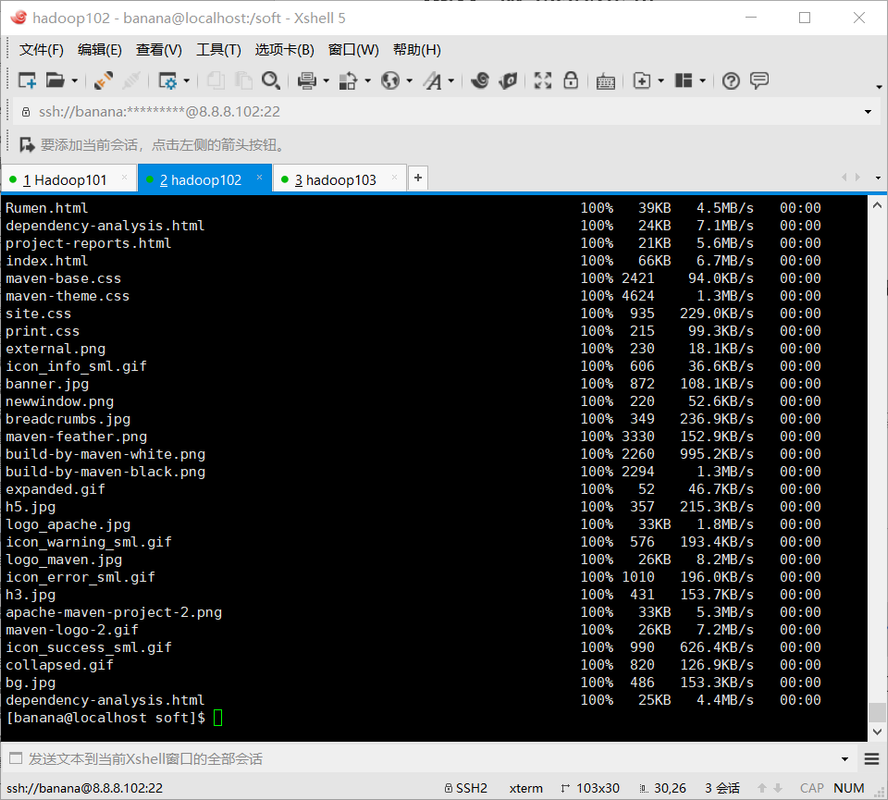Open the 编辑(E) menu
The image size is (888, 800).
coord(100,50)
